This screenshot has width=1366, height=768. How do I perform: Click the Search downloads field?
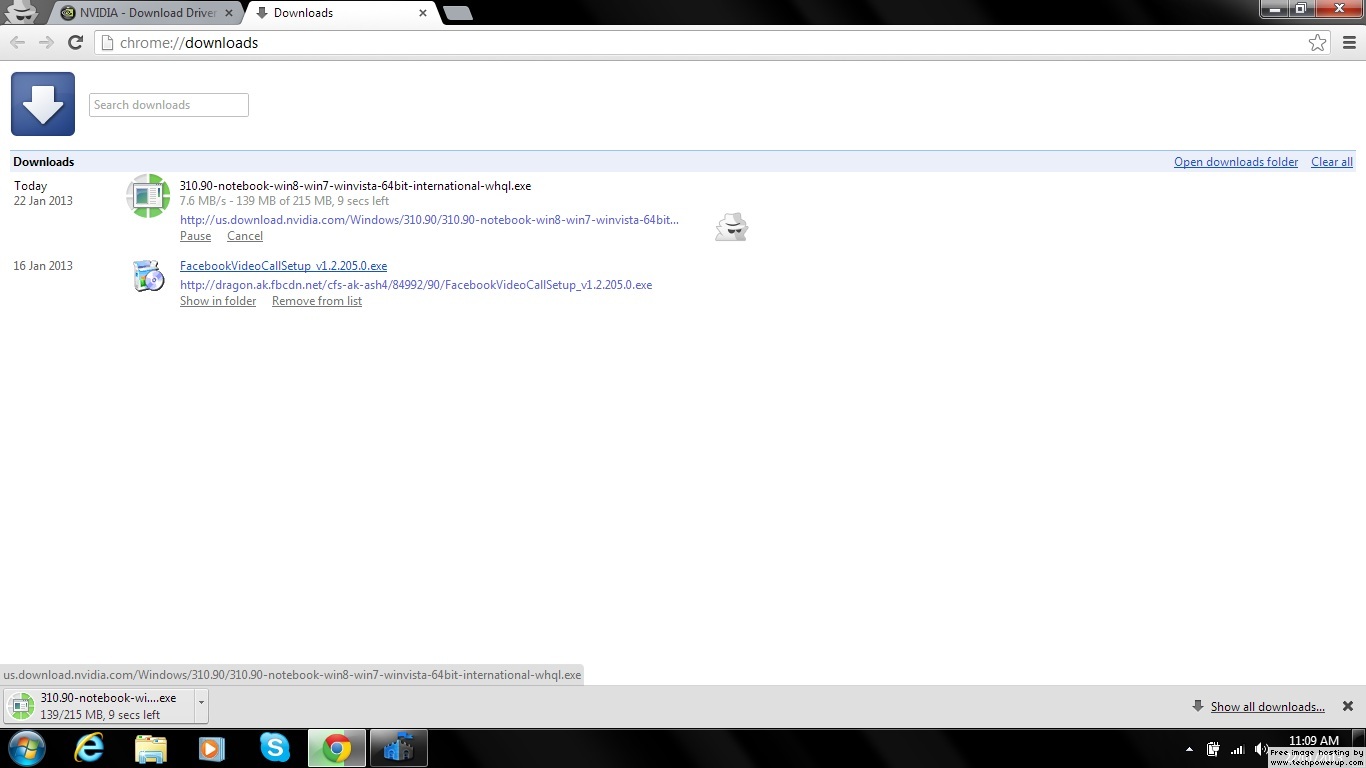pos(169,105)
